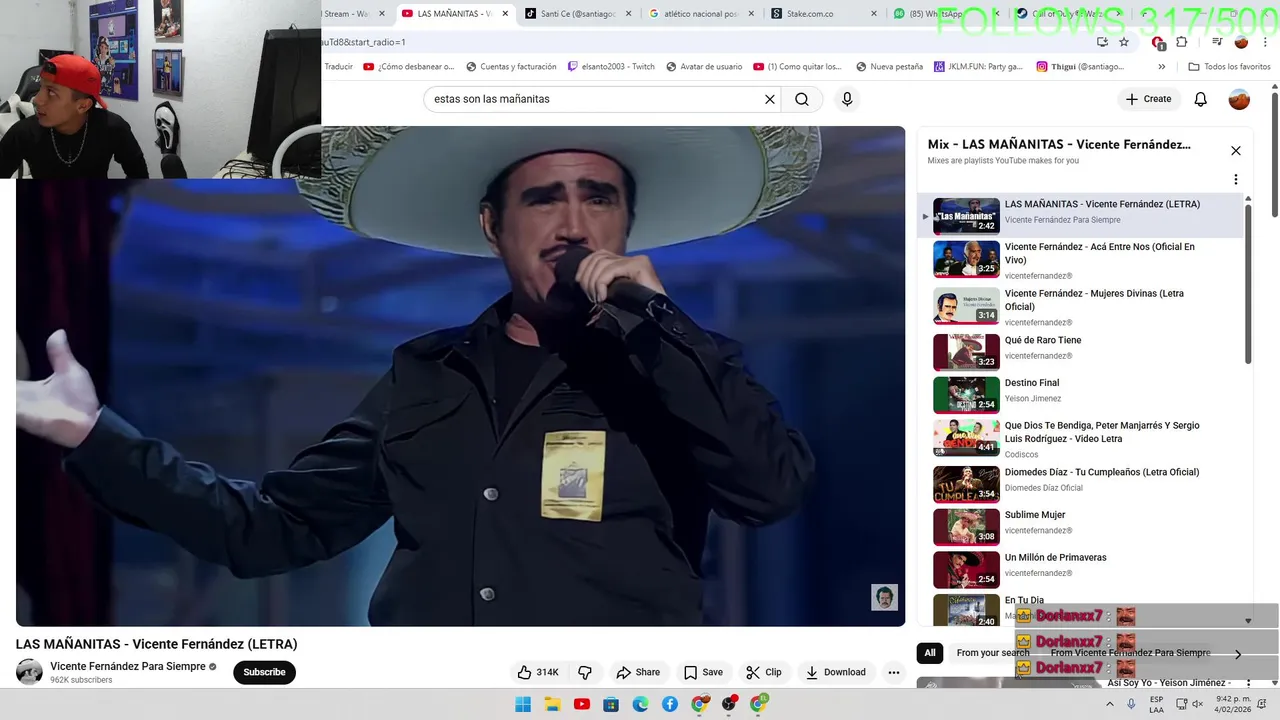
Task: Show next filter chips with the arrow
Action: 1238,655
